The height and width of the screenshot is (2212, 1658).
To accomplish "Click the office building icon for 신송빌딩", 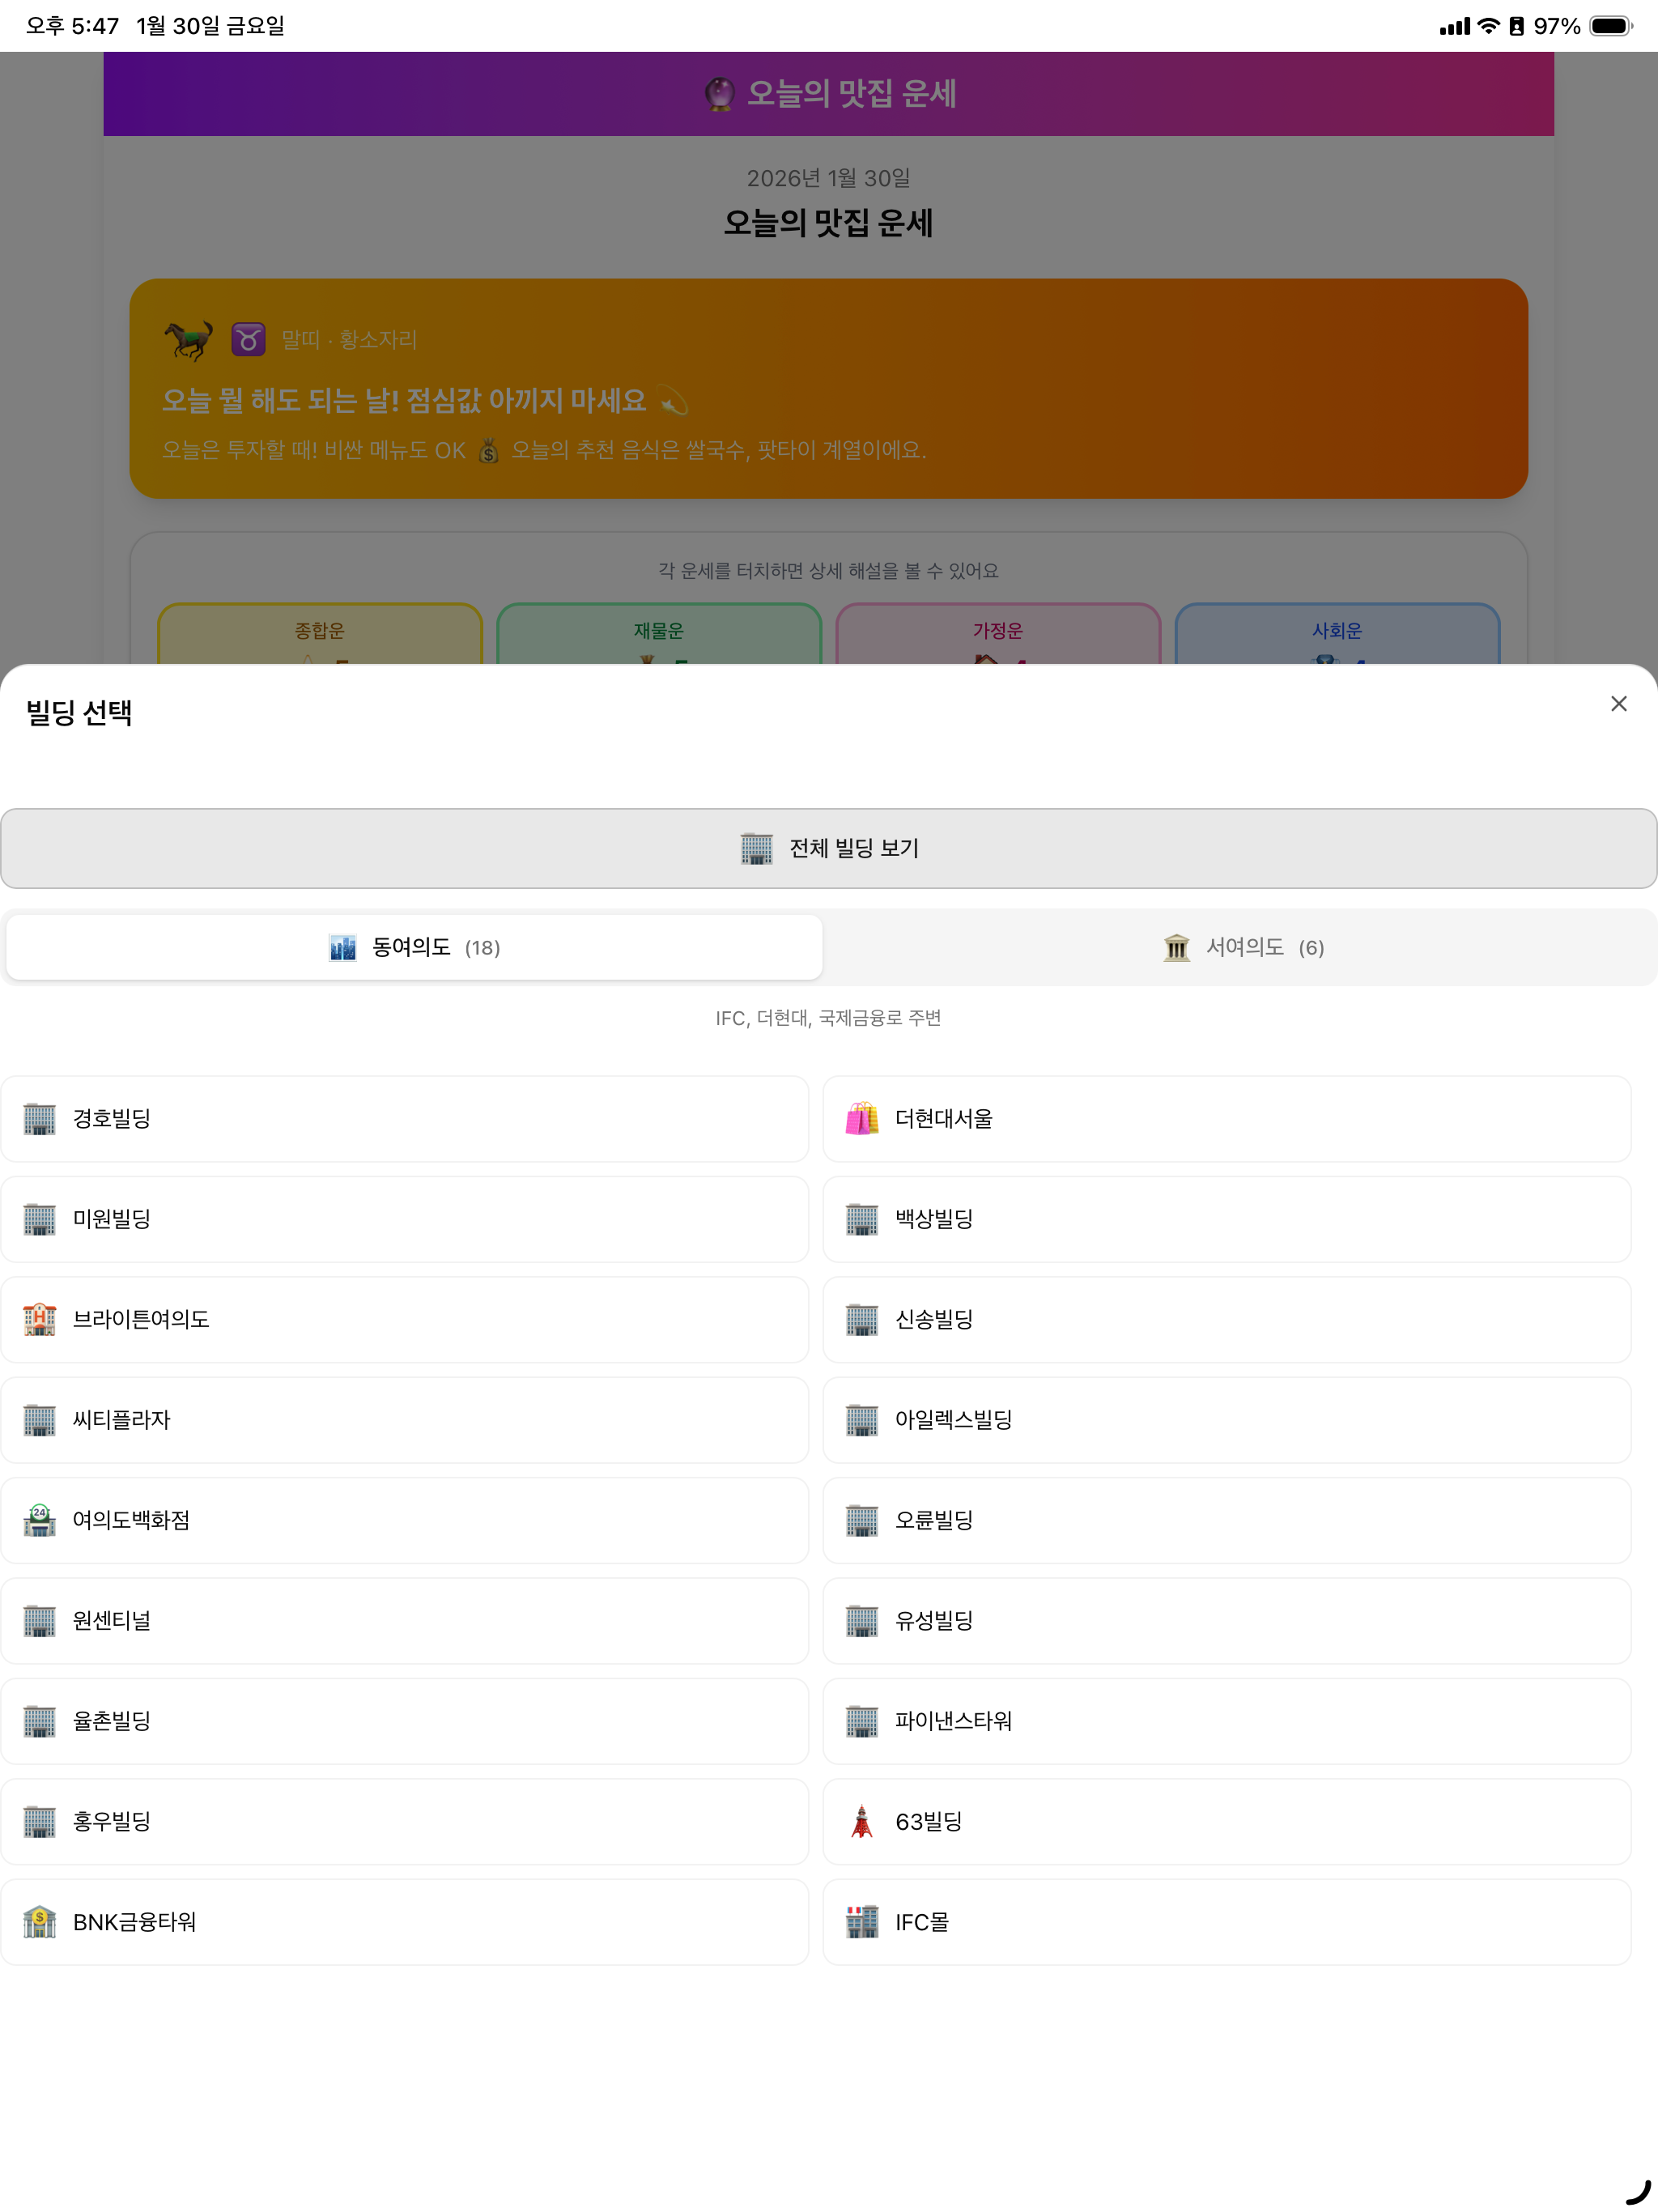I will tap(862, 1320).
